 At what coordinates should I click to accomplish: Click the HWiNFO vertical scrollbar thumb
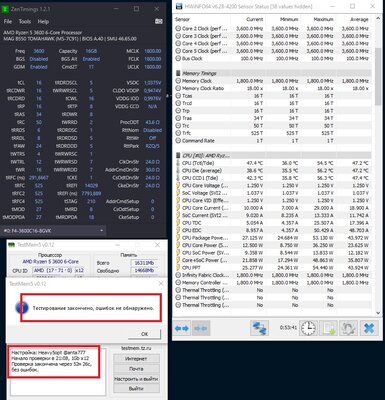tap(378, 76)
